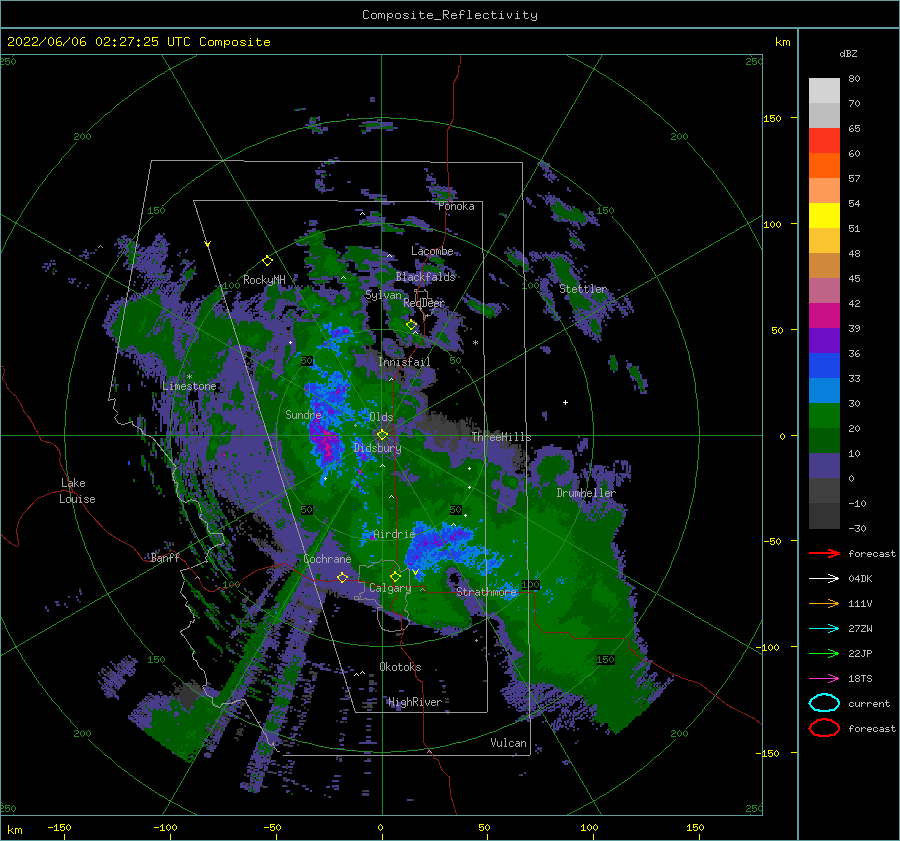Click the Innisfail map label

coord(404,362)
